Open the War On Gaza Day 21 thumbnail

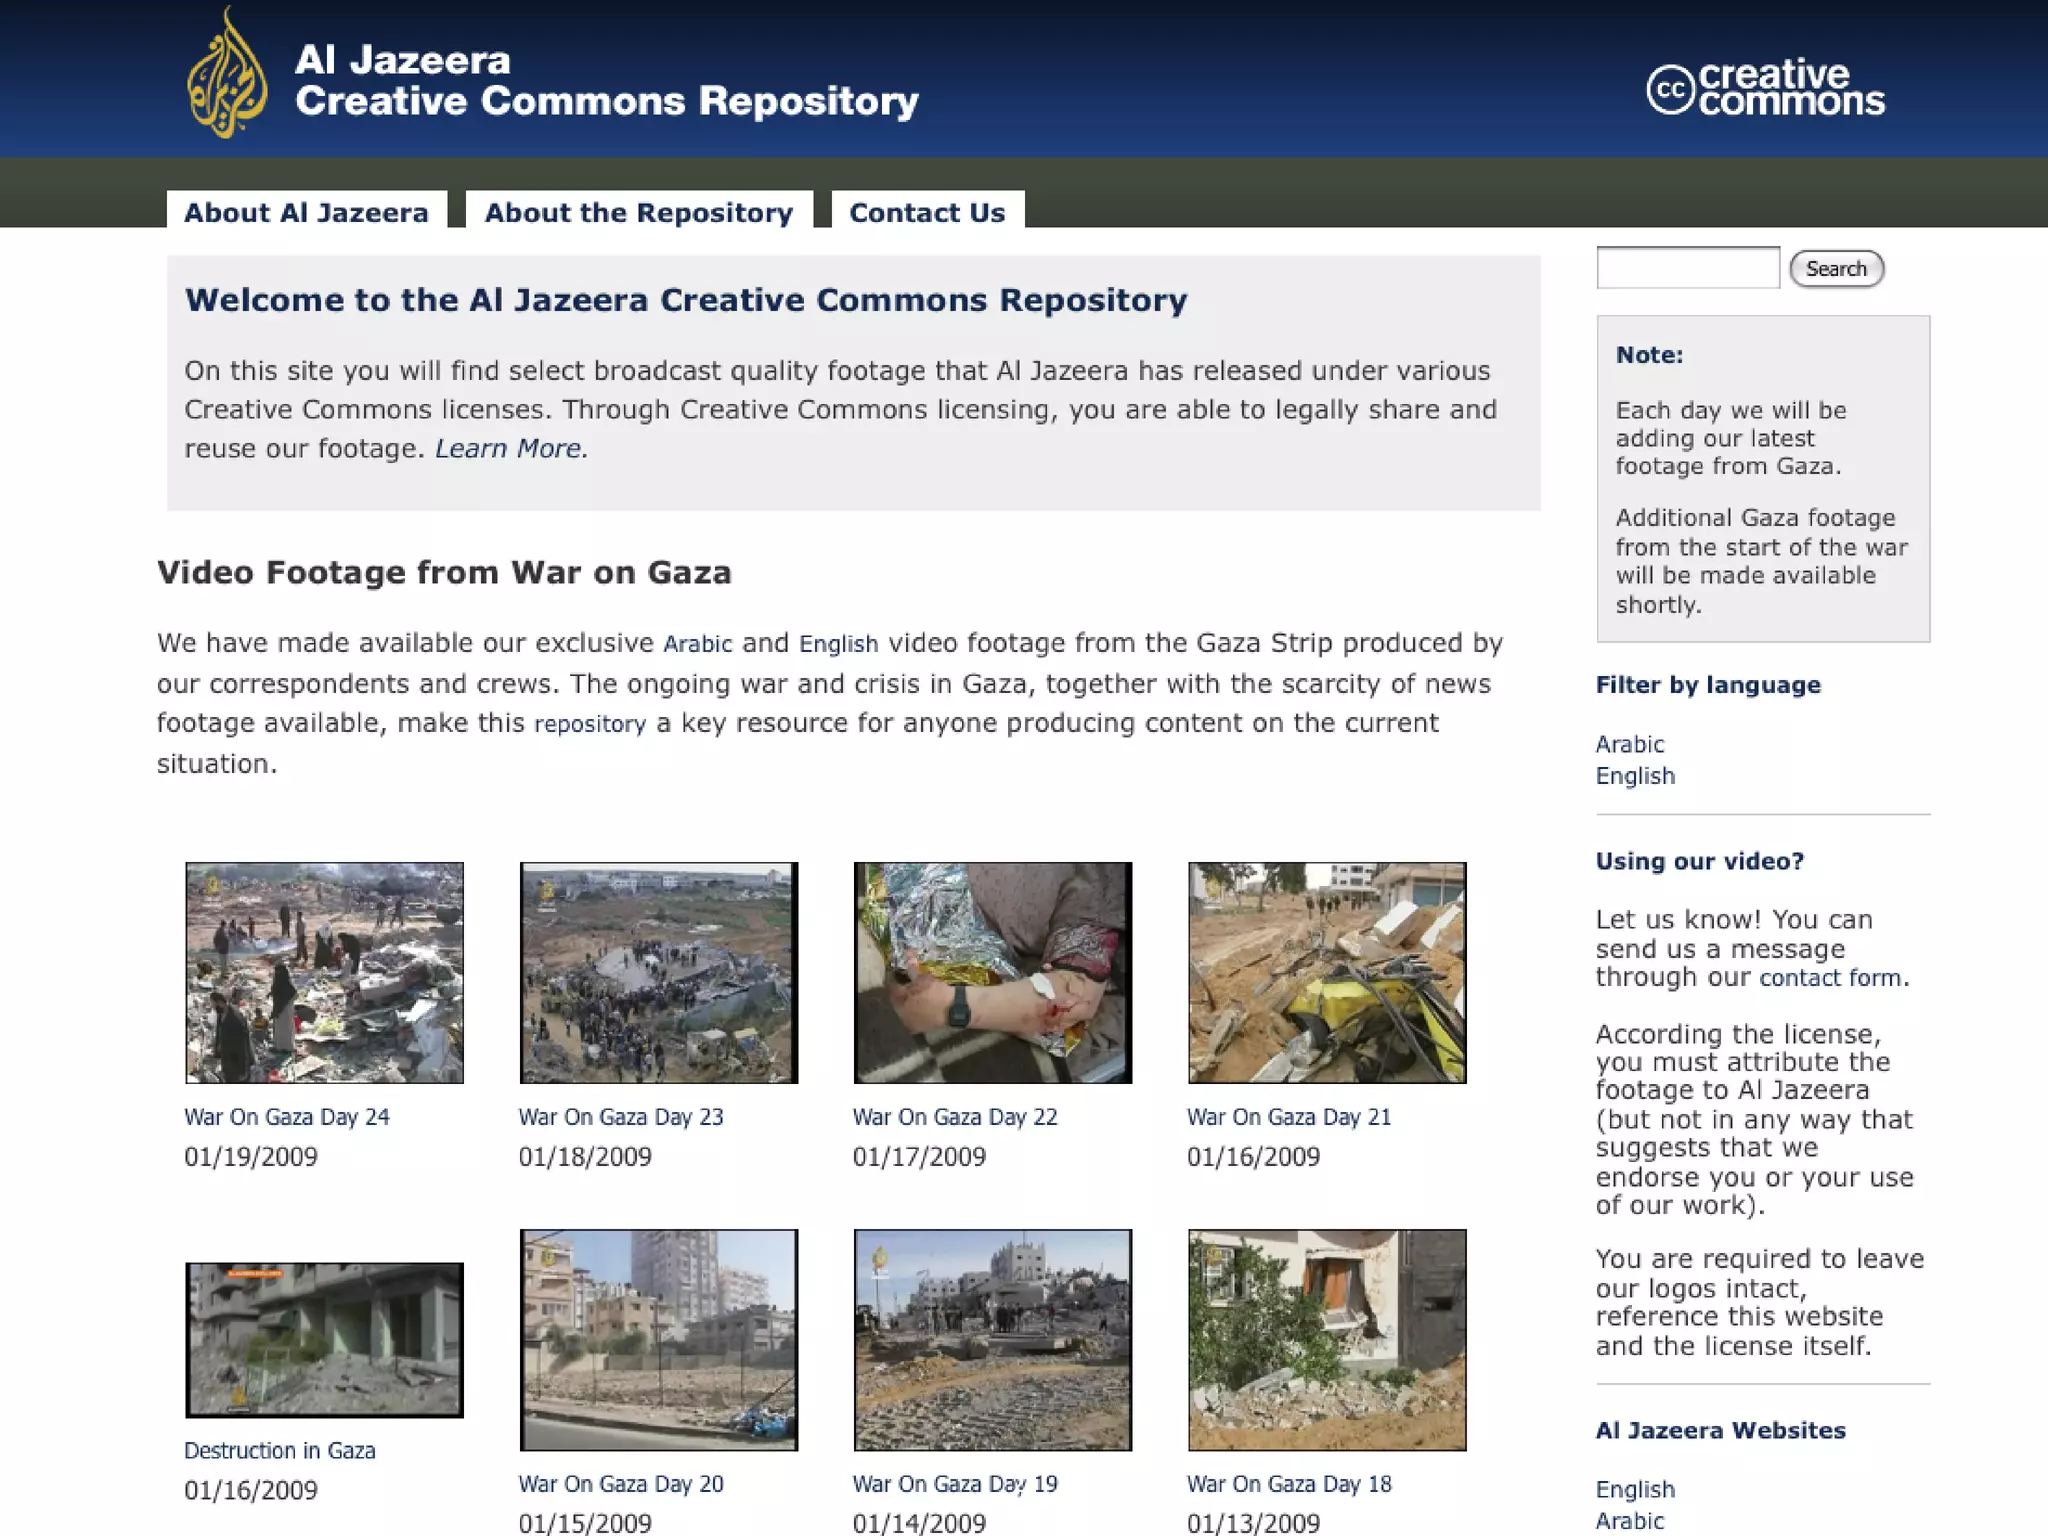pyautogui.click(x=1326, y=972)
